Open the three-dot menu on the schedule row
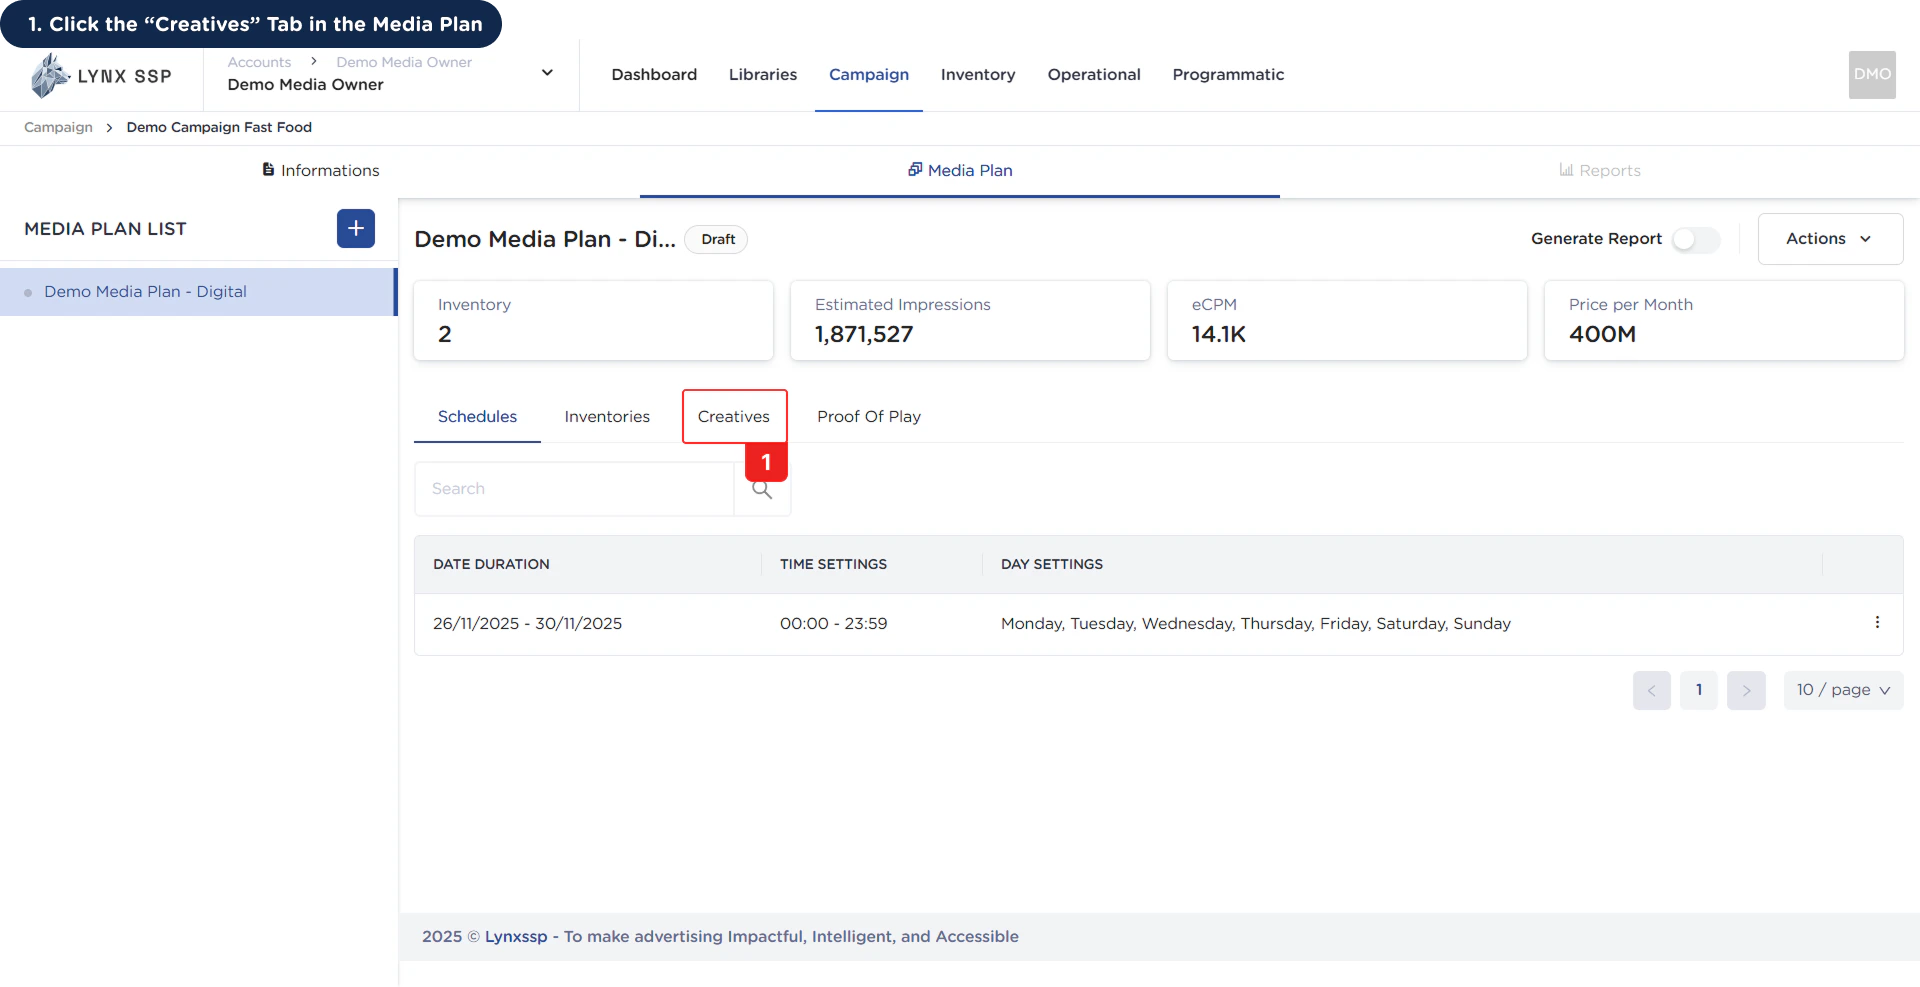 [1877, 623]
